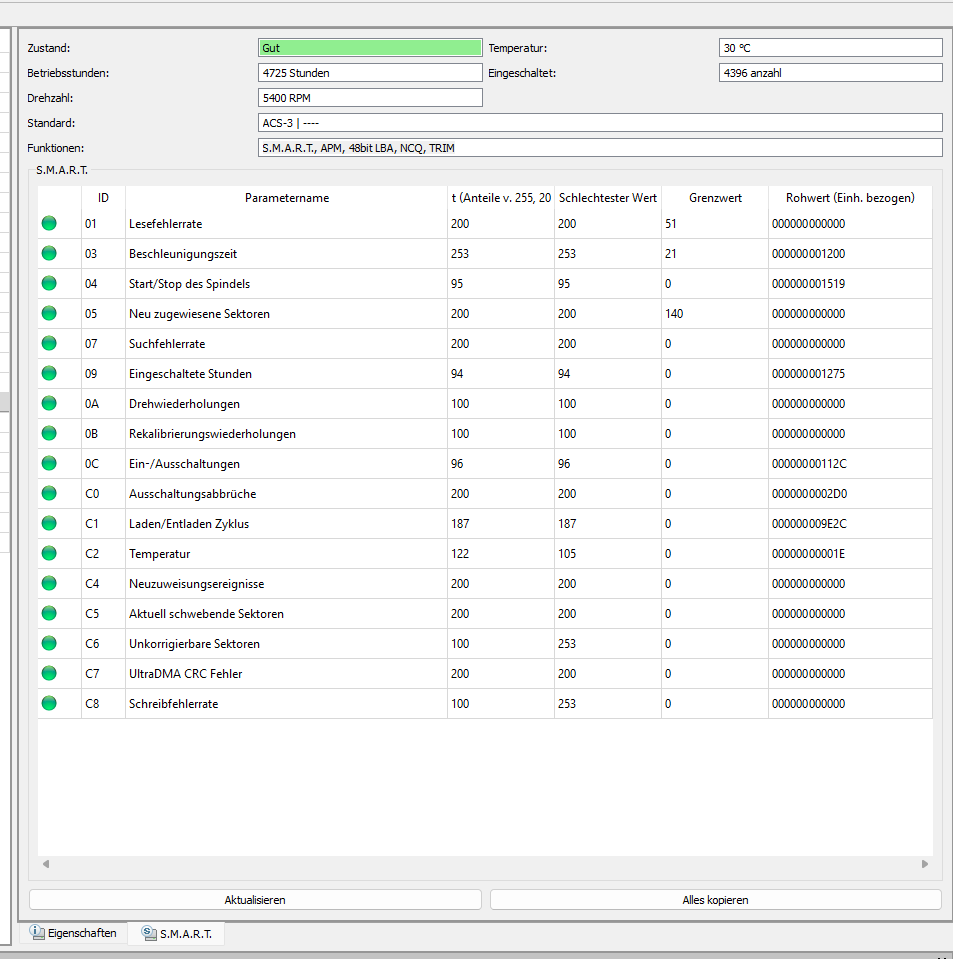Image resolution: width=953 pixels, height=959 pixels.
Task: Click the Schlechtester Wert column header
Action: (607, 198)
